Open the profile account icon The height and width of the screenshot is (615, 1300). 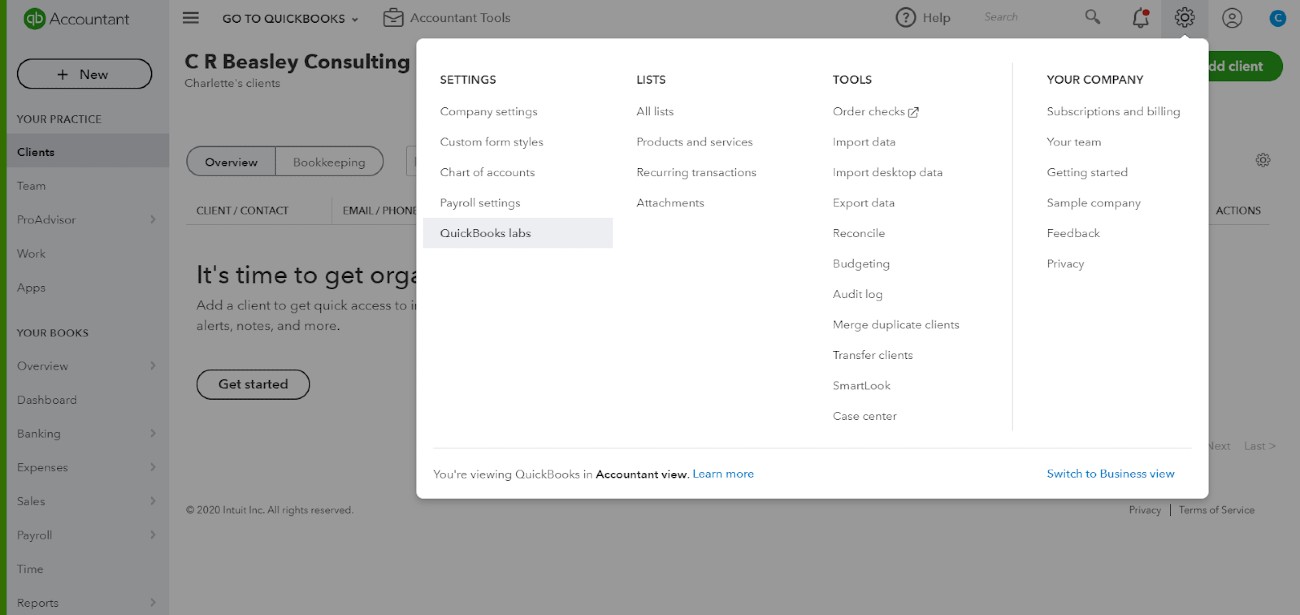(1232, 17)
